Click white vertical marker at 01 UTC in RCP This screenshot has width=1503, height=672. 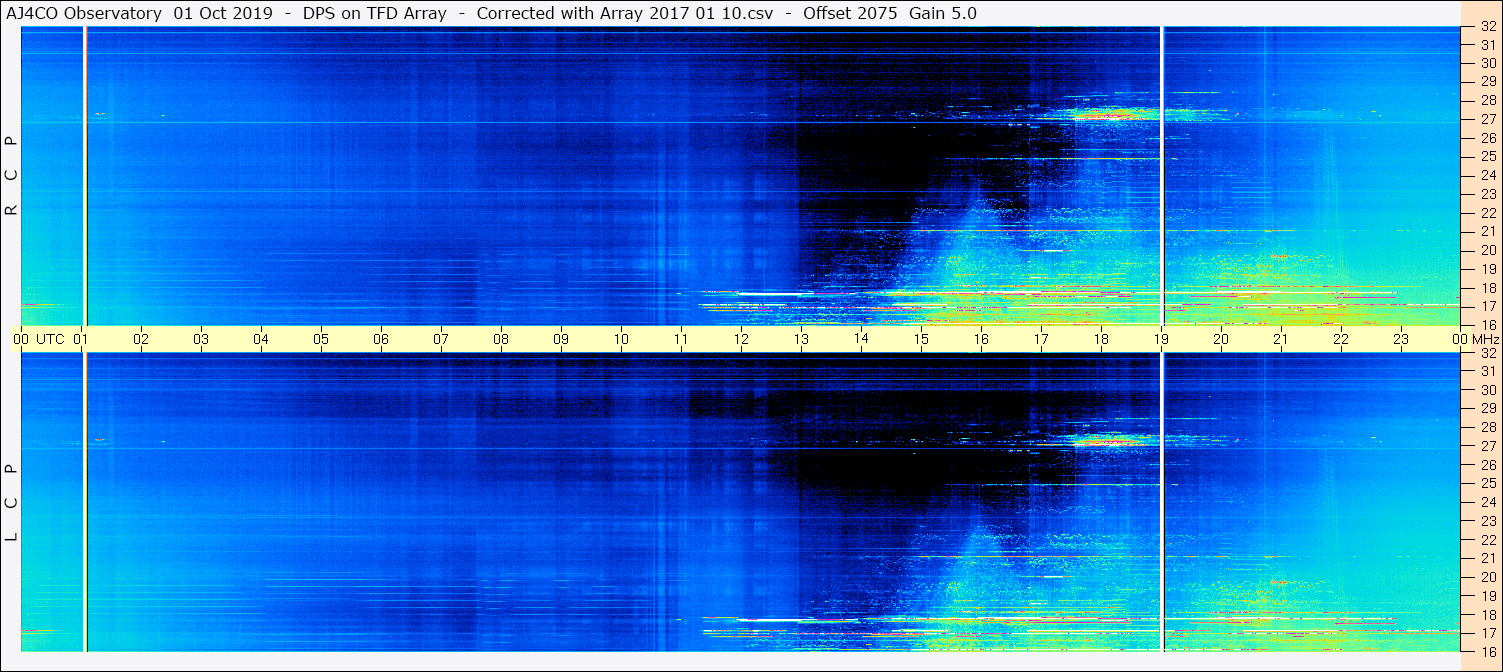coord(86,176)
